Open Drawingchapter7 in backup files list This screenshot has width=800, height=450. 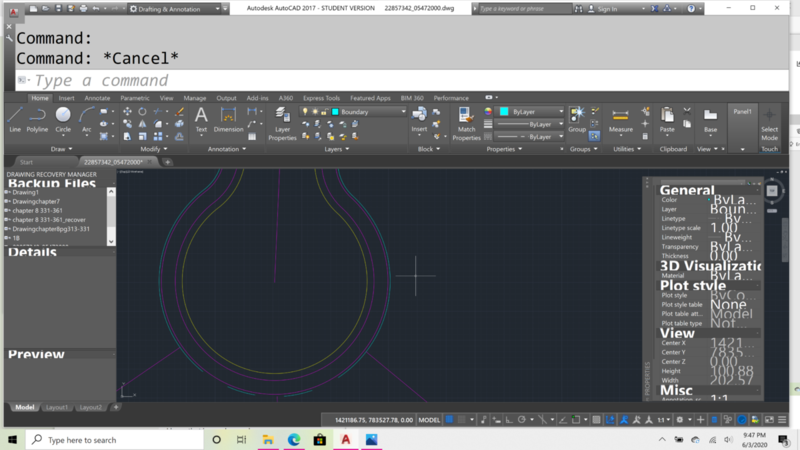(36, 201)
